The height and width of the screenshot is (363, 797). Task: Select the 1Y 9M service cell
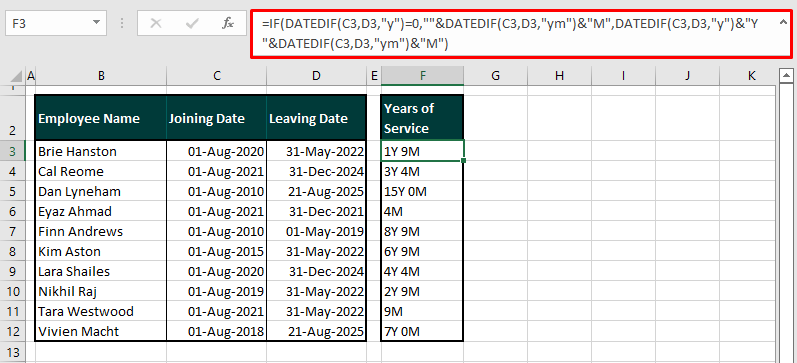click(x=422, y=152)
